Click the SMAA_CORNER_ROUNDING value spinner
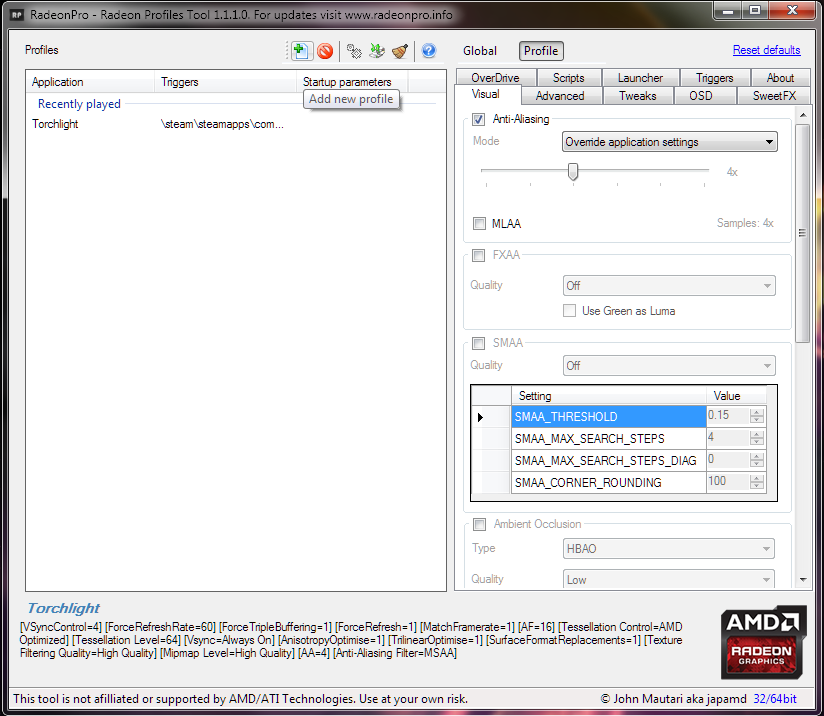 coord(757,482)
